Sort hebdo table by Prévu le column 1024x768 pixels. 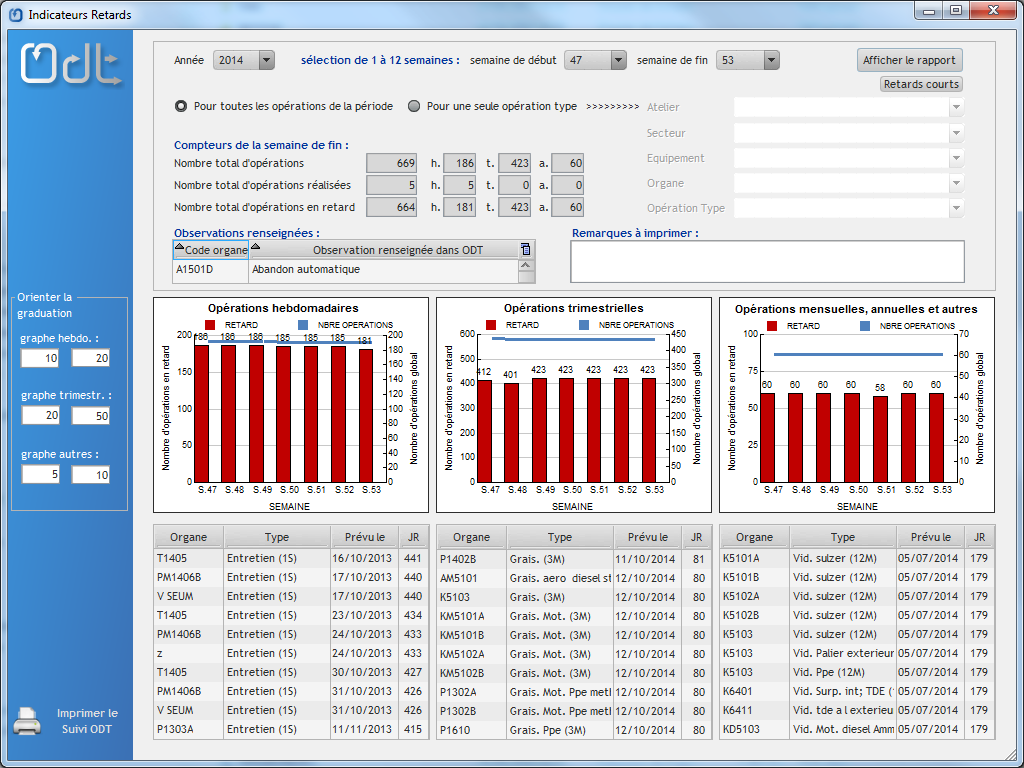[x=364, y=537]
